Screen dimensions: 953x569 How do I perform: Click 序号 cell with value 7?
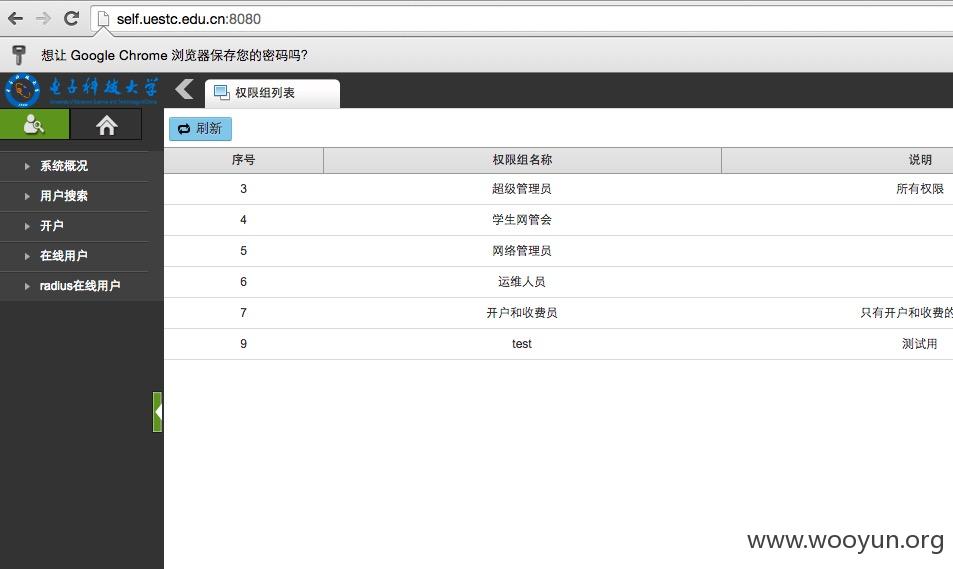pyautogui.click(x=244, y=313)
